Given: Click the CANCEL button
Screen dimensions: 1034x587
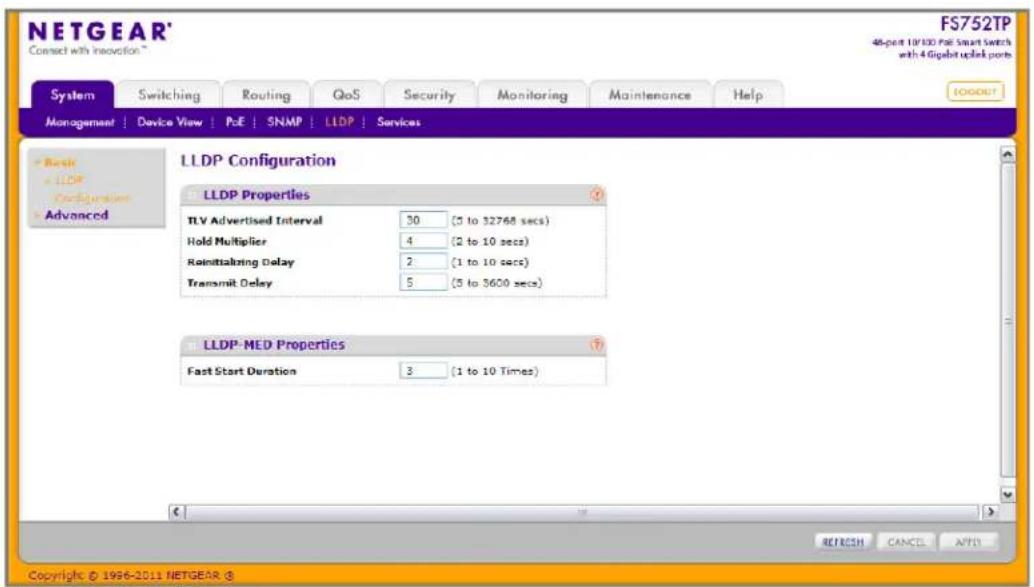Looking at the screenshot, I should 905,542.
